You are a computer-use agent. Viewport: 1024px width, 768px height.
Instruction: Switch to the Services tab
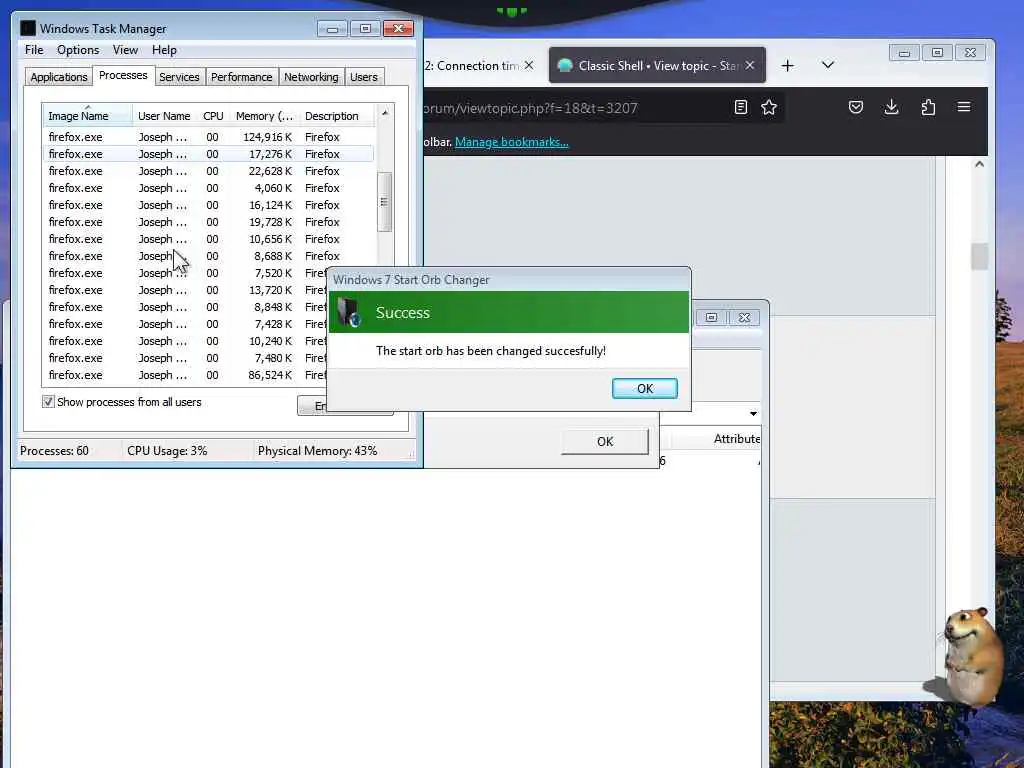tap(179, 77)
